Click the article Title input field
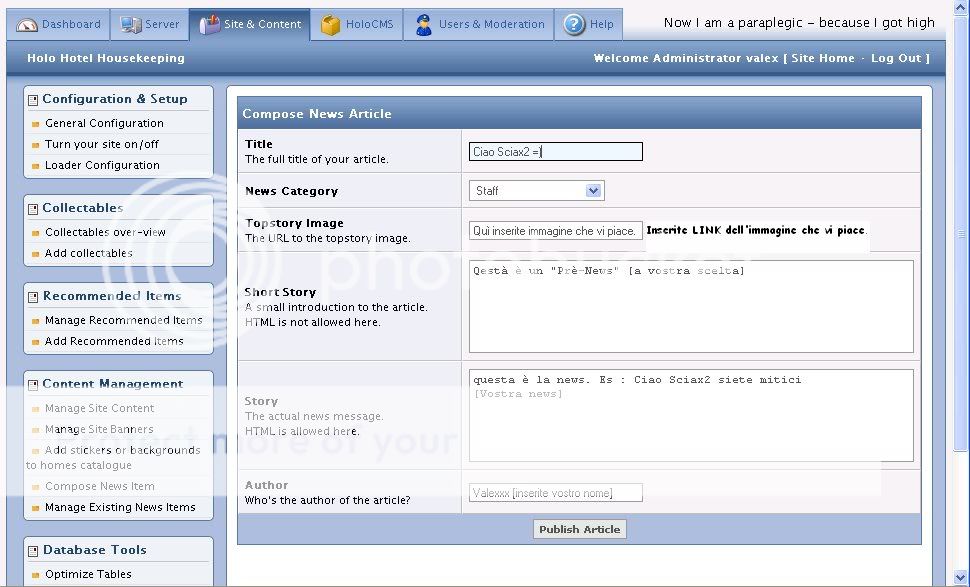Viewport: 970px width, 587px height. 555,152
